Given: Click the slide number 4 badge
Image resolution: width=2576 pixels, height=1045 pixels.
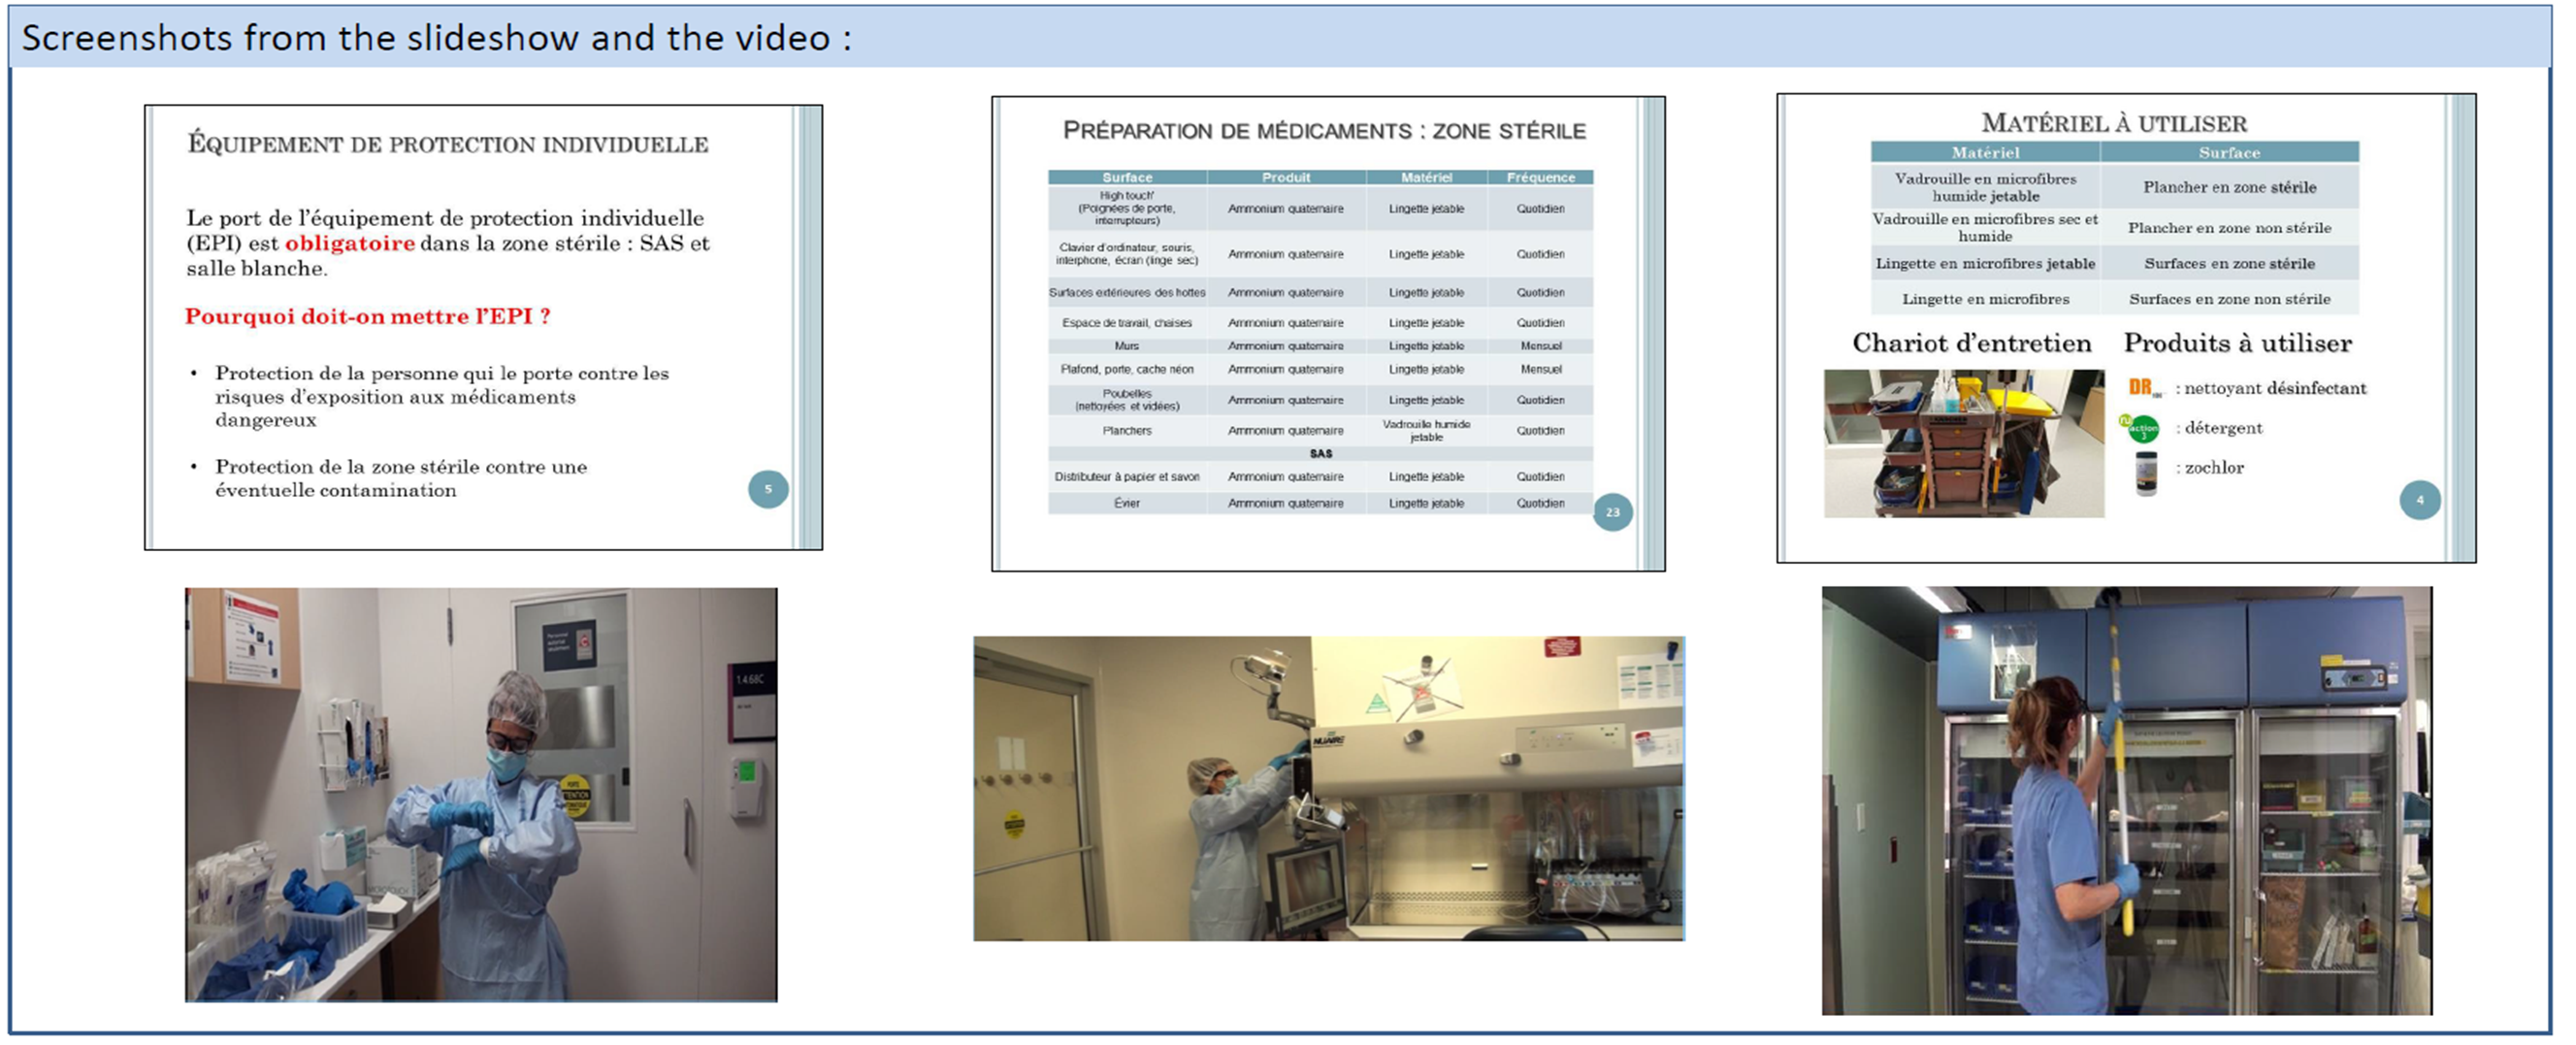Looking at the screenshot, I should click(x=2419, y=500).
